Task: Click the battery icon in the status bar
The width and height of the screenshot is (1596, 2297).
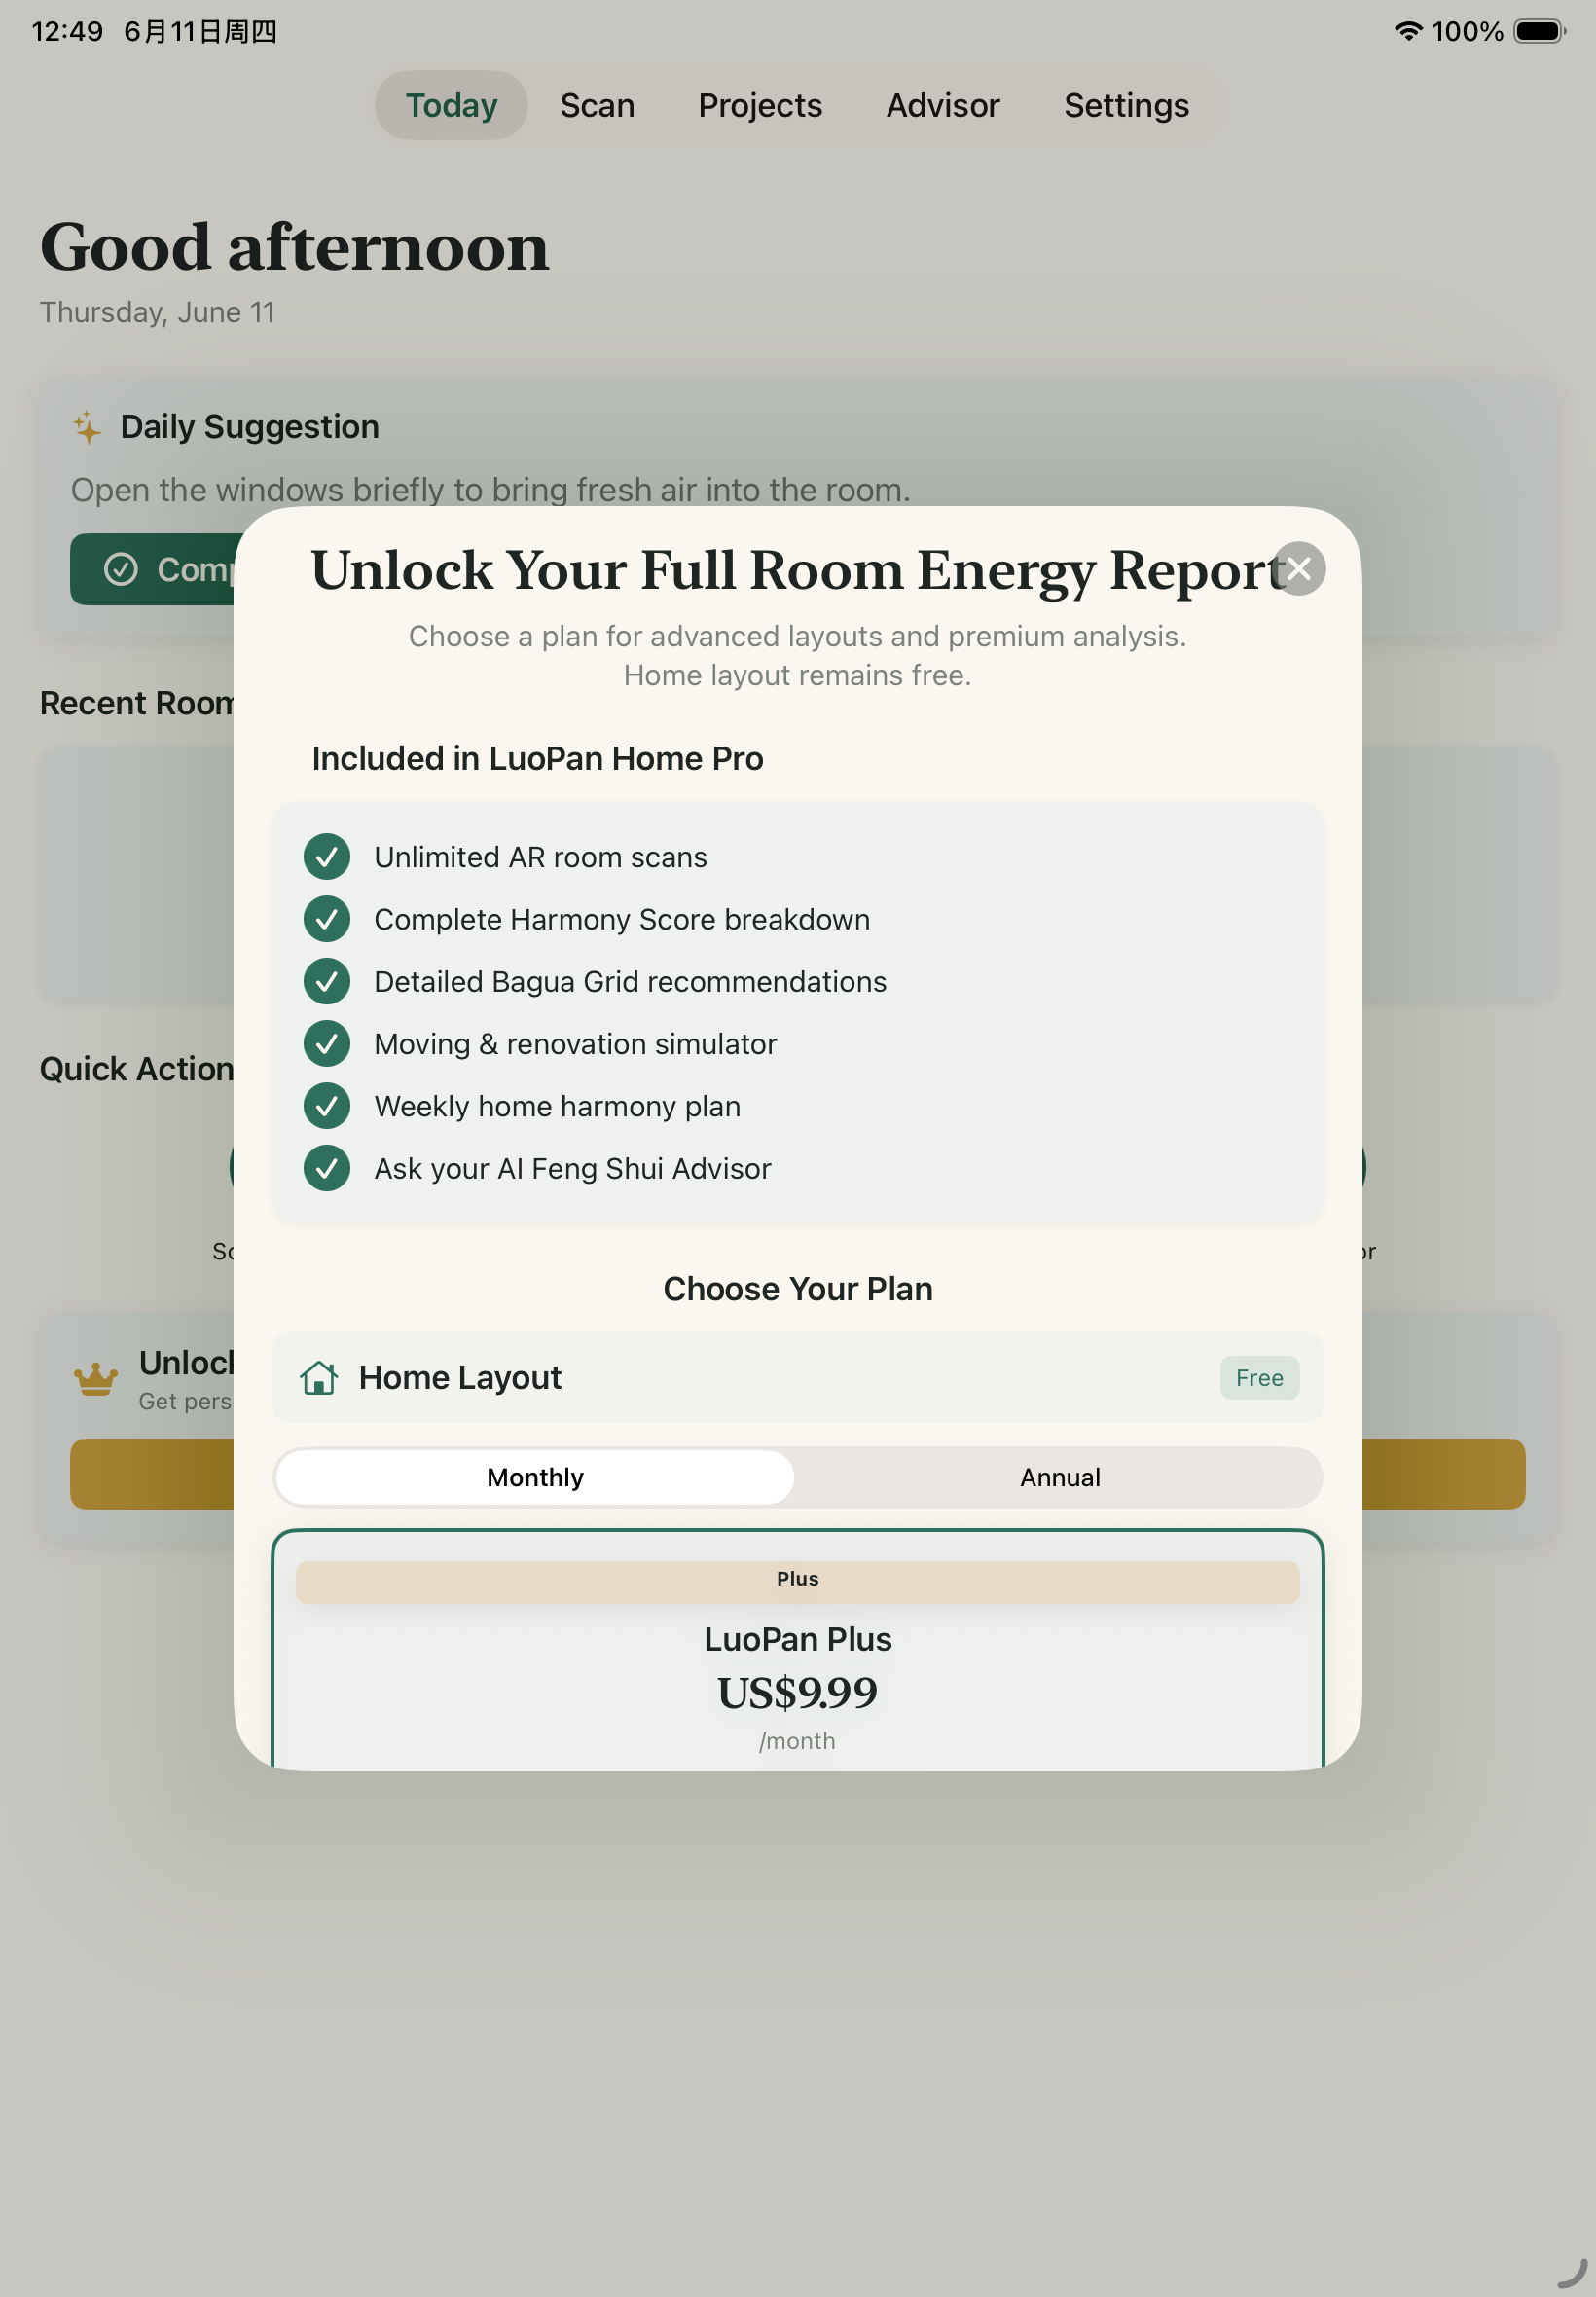Action: (1540, 31)
